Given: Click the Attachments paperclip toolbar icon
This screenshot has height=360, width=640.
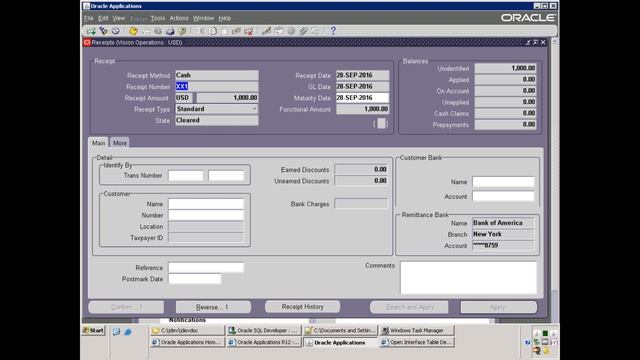Looking at the screenshot, I should click(303, 31).
